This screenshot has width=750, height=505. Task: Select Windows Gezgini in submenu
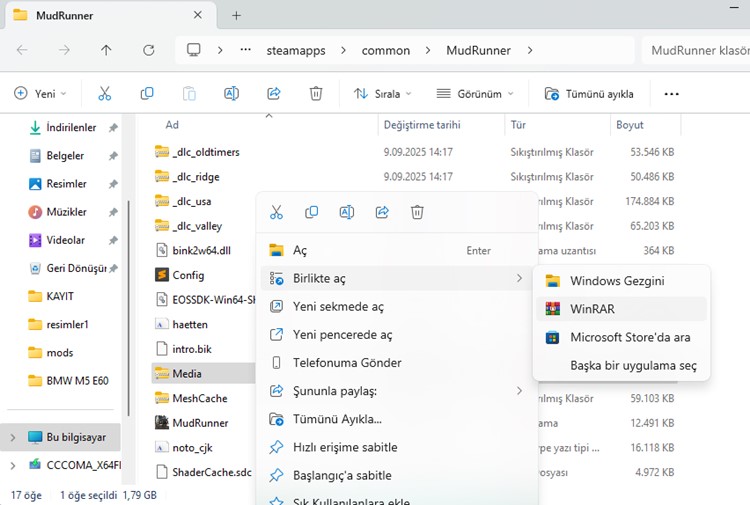[621, 281]
